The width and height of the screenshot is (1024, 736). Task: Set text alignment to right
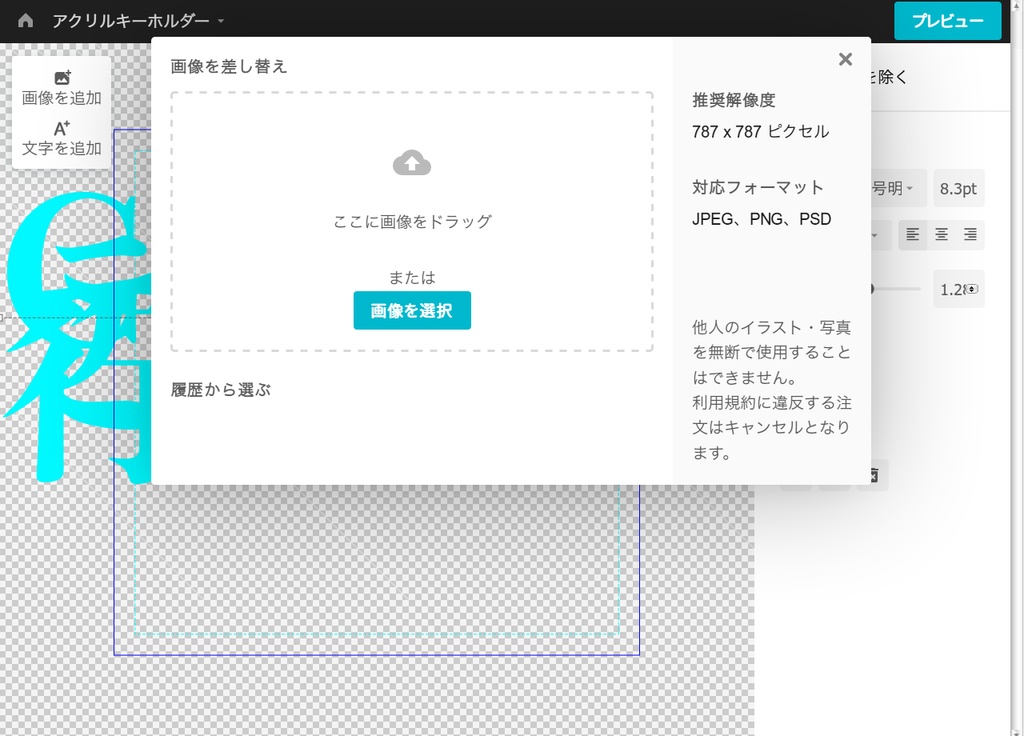pos(969,234)
